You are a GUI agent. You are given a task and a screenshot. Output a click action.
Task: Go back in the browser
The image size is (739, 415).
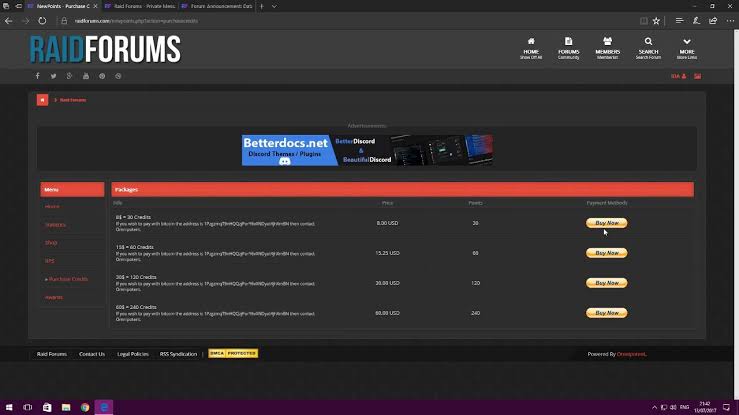pos(8,21)
